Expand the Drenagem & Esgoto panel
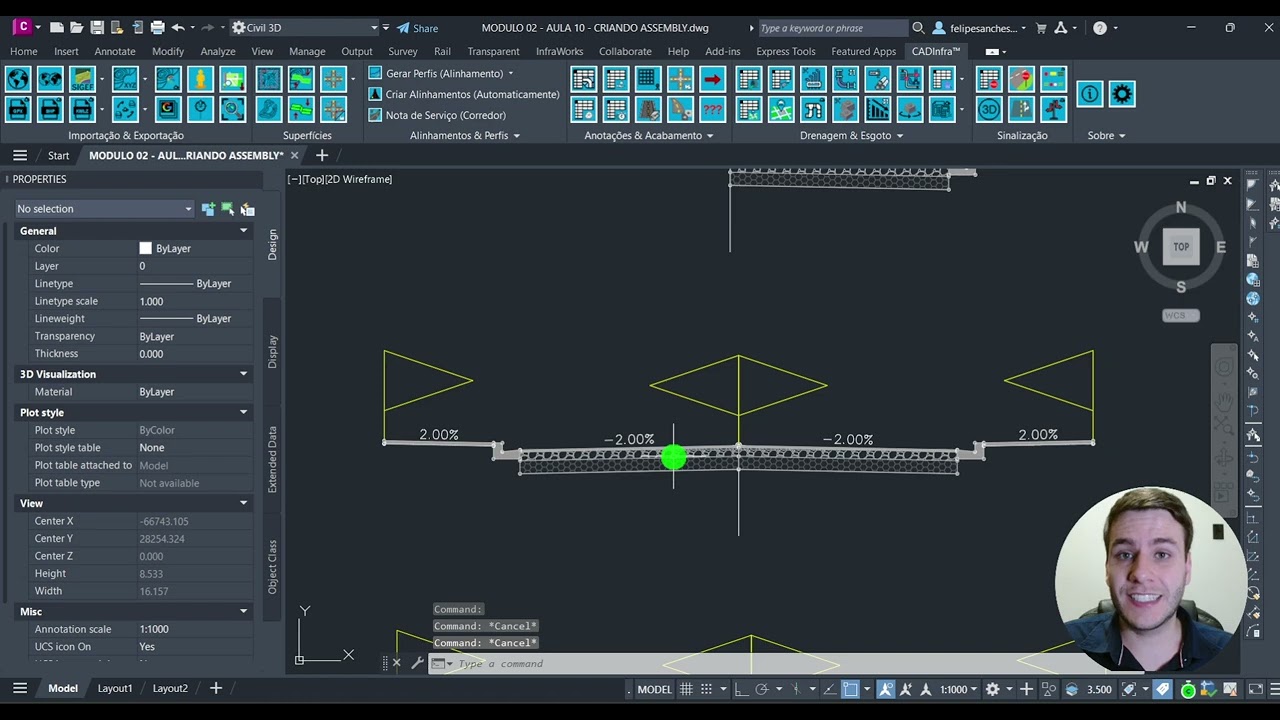The height and width of the screenshot is (720, 1280). (851, 136)
